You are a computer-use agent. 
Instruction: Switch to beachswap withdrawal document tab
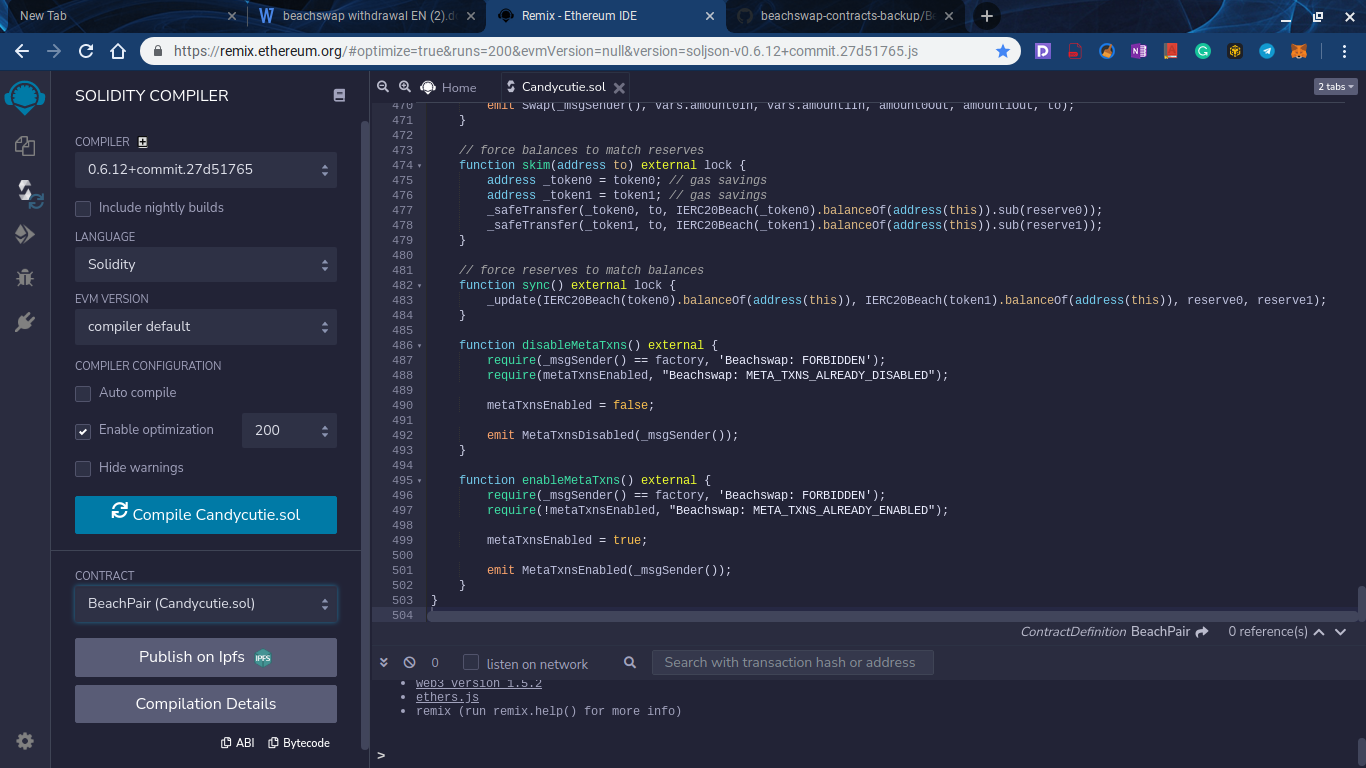[365, 16]
